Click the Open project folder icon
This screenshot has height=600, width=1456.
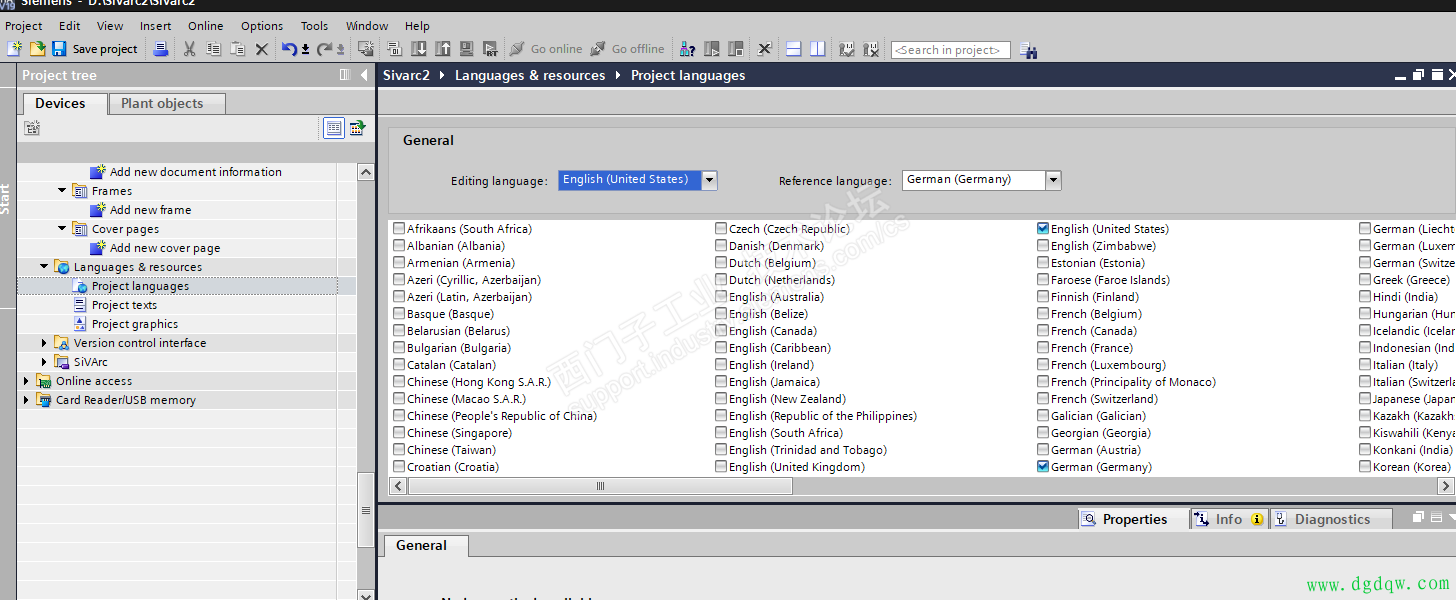(37, 49)
